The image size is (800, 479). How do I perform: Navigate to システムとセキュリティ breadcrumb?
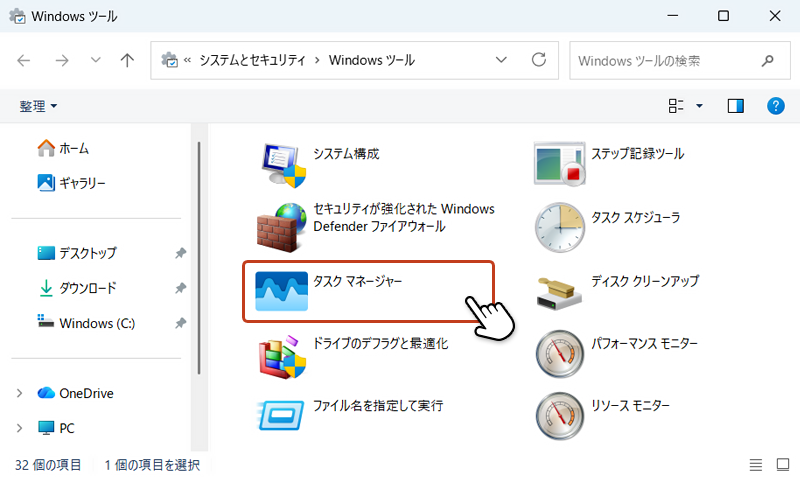click(x=252, y=60)
